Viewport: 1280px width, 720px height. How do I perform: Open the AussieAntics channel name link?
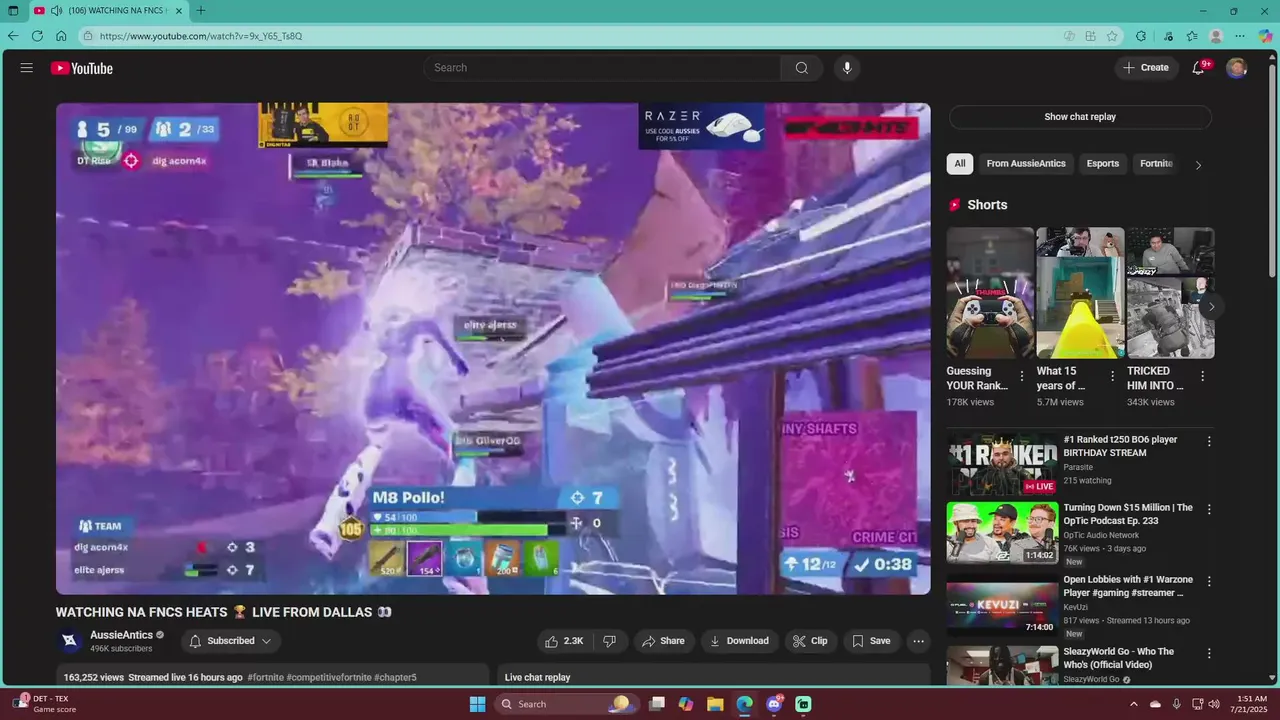point(122,635)
